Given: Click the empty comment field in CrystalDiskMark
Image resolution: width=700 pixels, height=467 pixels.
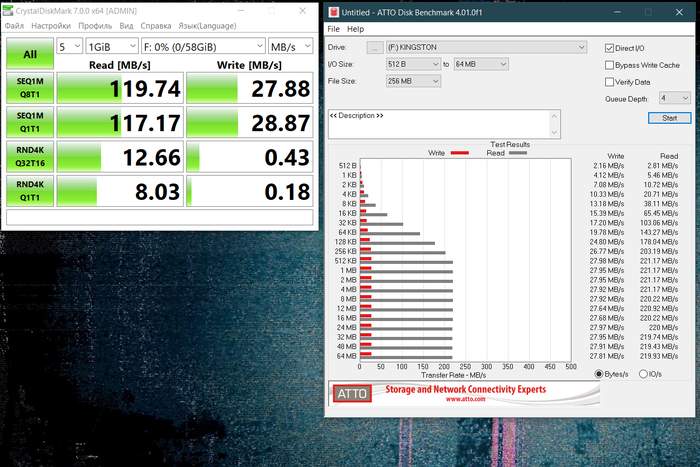Looking at the screenshot, I should [160, 217].
